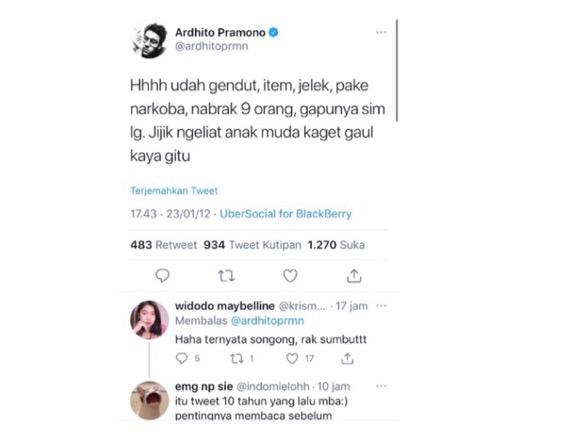
Task: Open the three-dot menu on main tweet
Action: (381, 32)
